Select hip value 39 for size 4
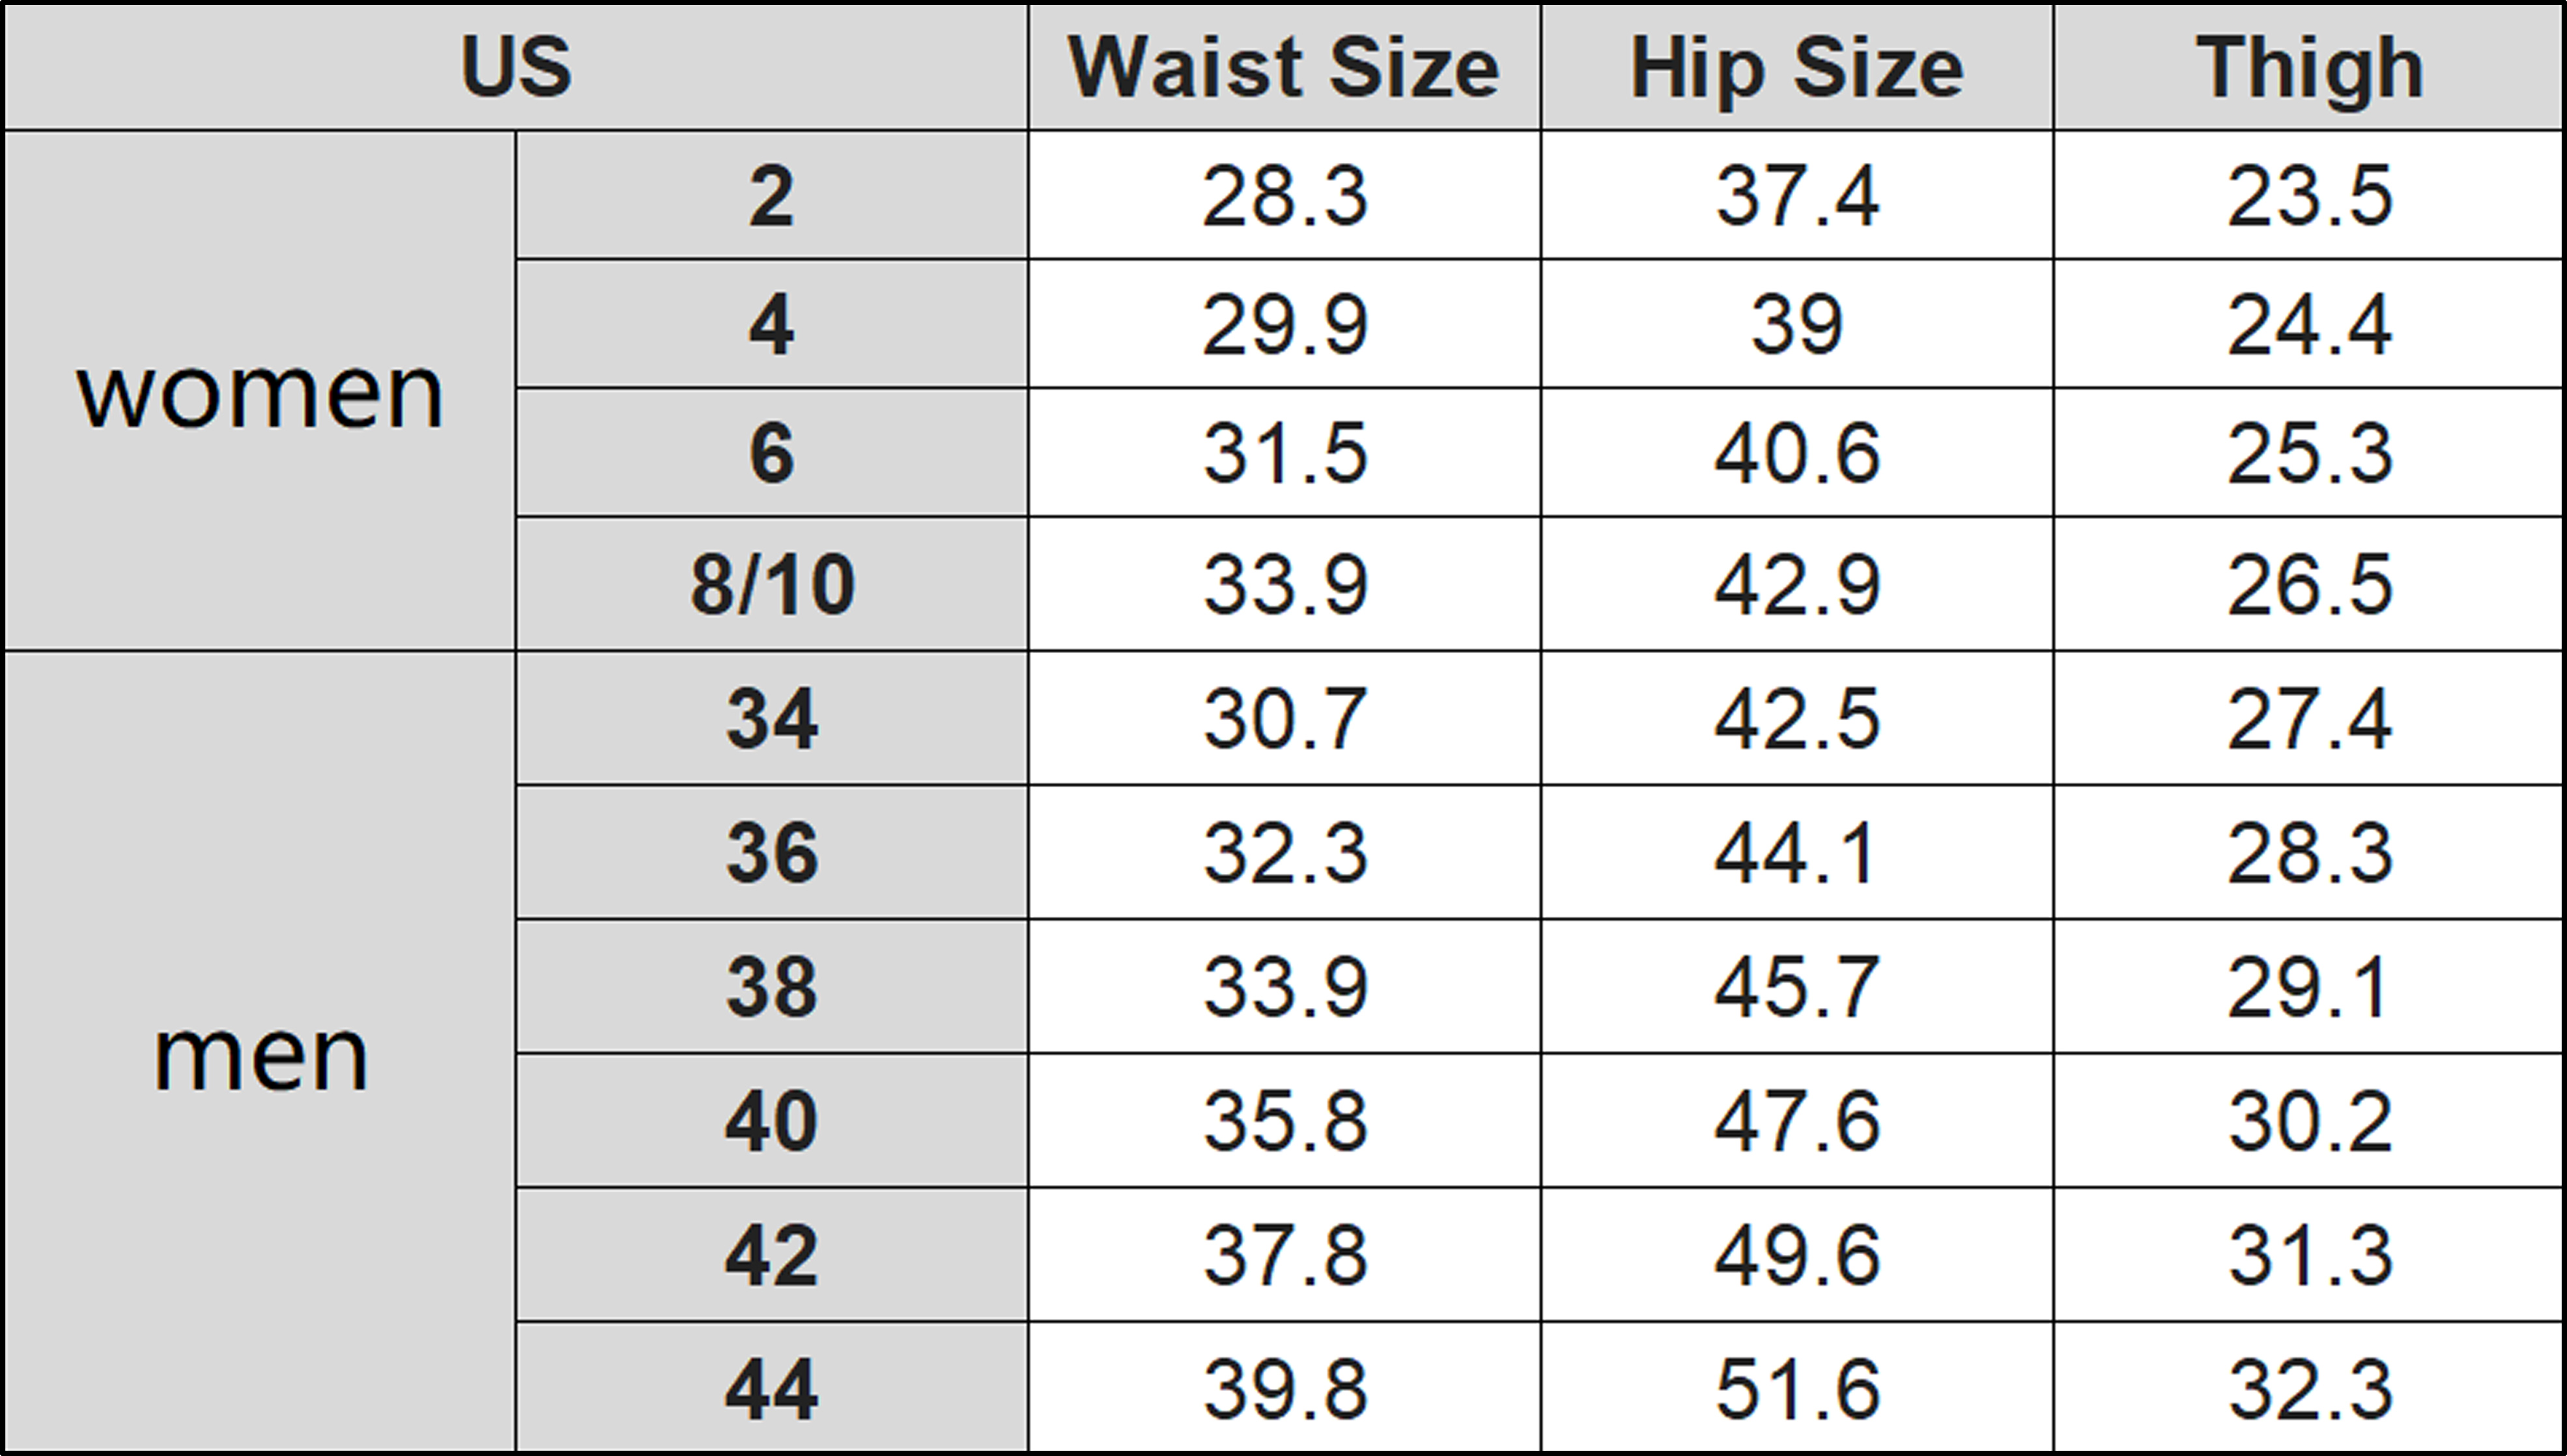The width and height of the screenshot is (2567, 1456). 1797,325
